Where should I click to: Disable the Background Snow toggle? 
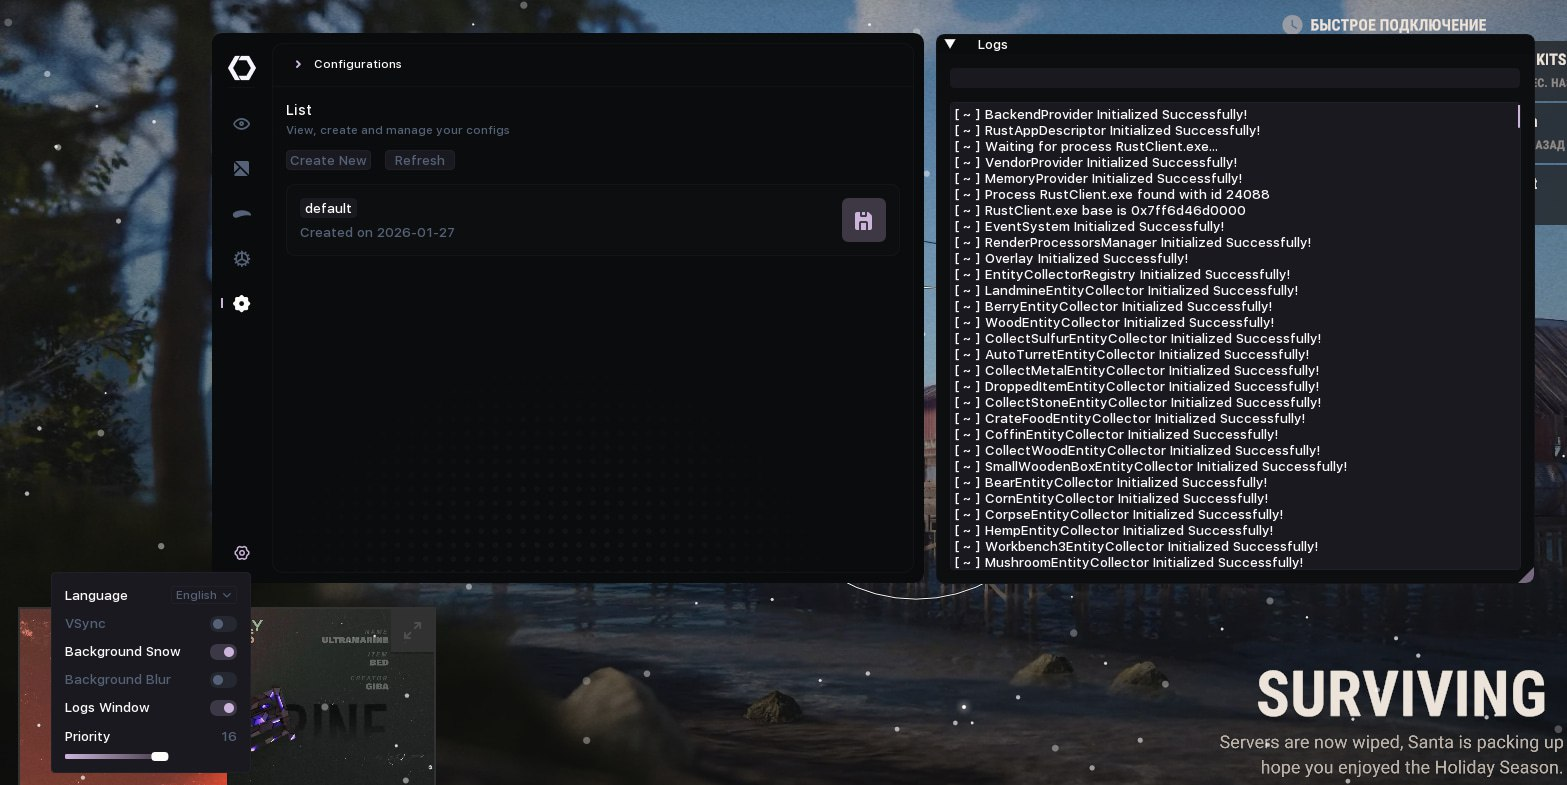point(223,652)
